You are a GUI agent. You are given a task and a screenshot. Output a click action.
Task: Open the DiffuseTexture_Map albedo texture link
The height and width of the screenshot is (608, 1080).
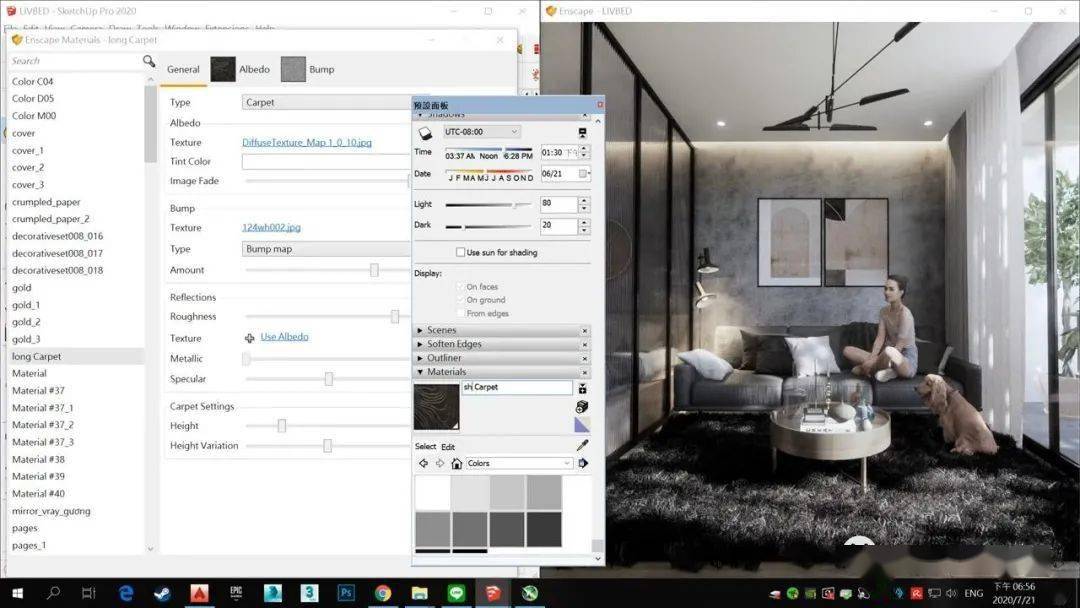pyautogui.click(x=306, y=143)
